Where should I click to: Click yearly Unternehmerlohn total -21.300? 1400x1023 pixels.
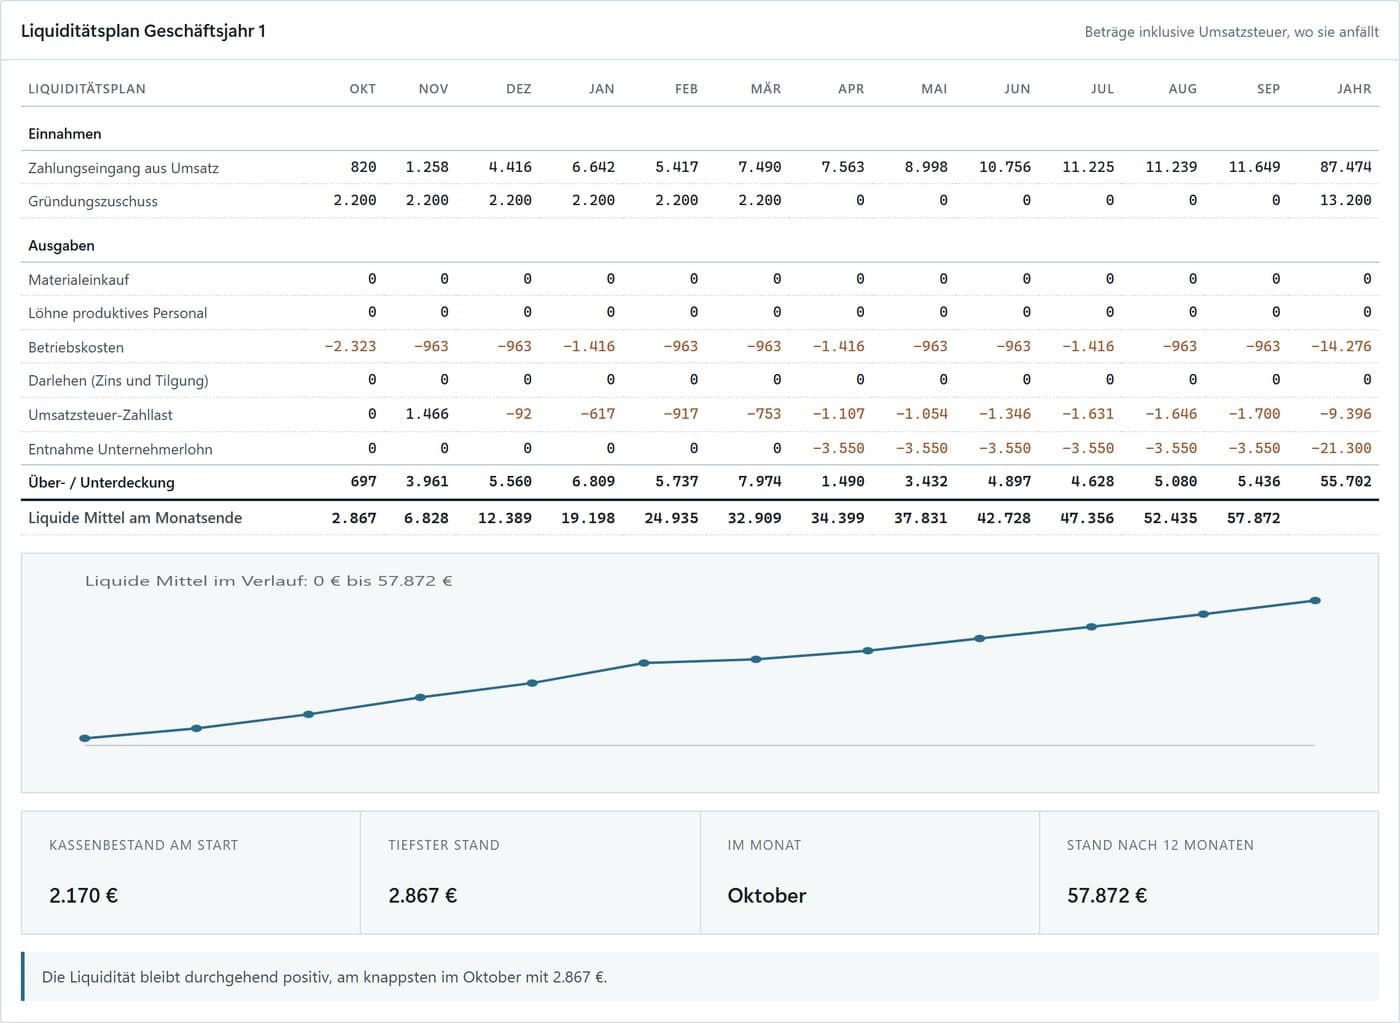coord(1341,448)
